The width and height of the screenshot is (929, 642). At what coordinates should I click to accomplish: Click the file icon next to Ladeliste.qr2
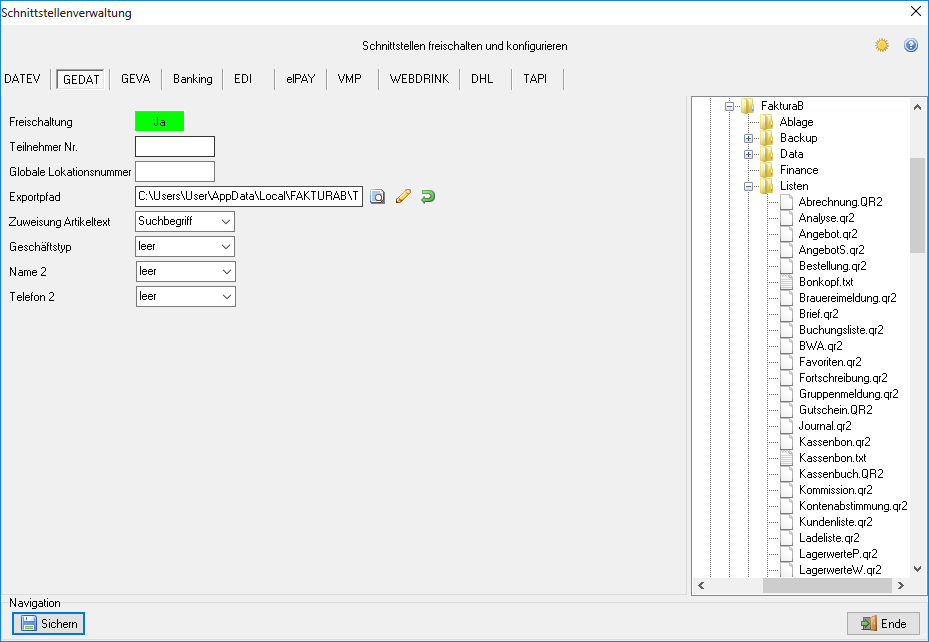pyautogui.click(x=786, y=538)
